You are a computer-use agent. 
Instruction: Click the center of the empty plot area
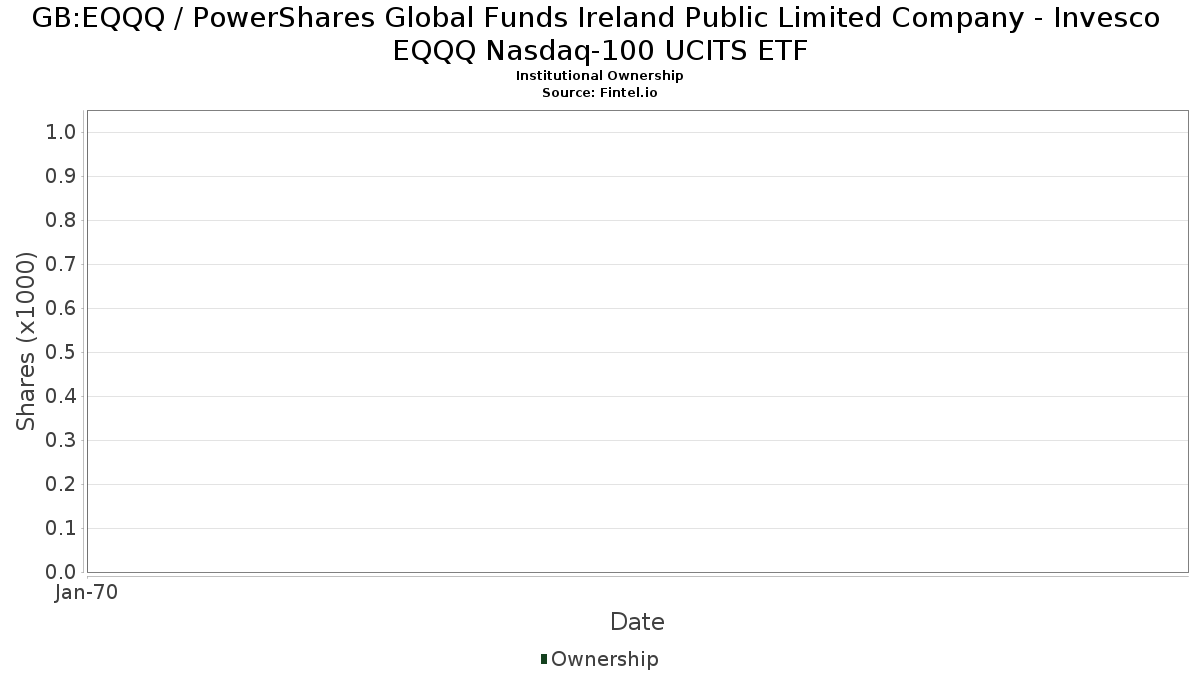[x=637, y=341]
